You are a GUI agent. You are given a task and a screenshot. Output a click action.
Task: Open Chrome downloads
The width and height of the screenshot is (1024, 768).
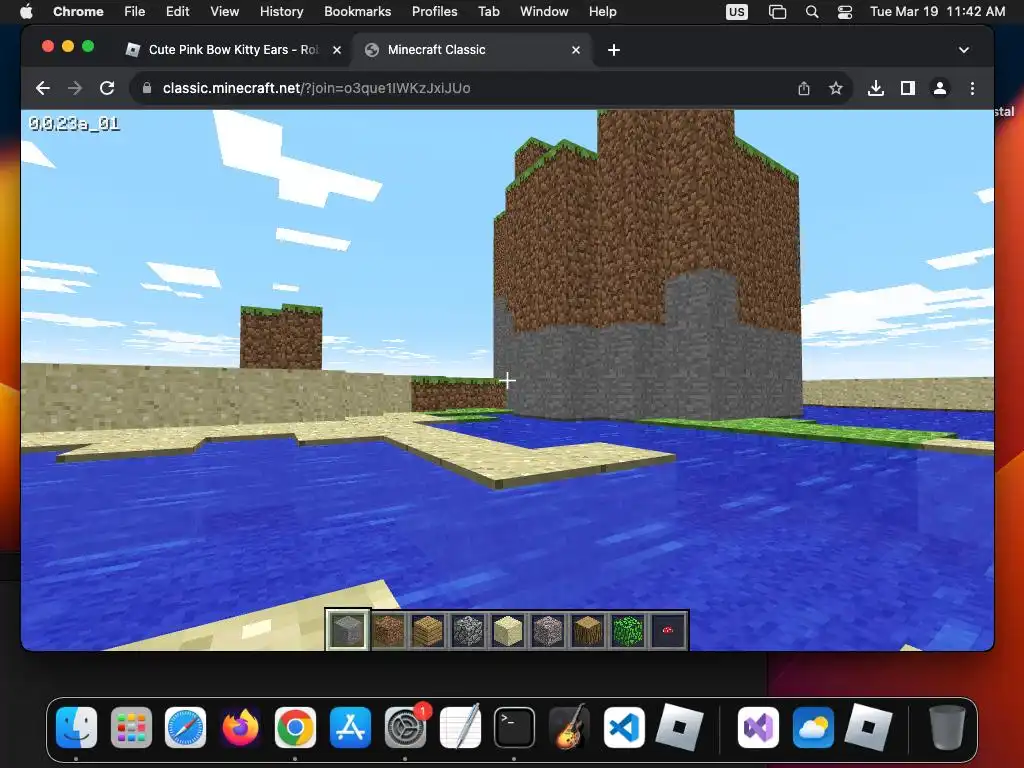click(876, 88)
